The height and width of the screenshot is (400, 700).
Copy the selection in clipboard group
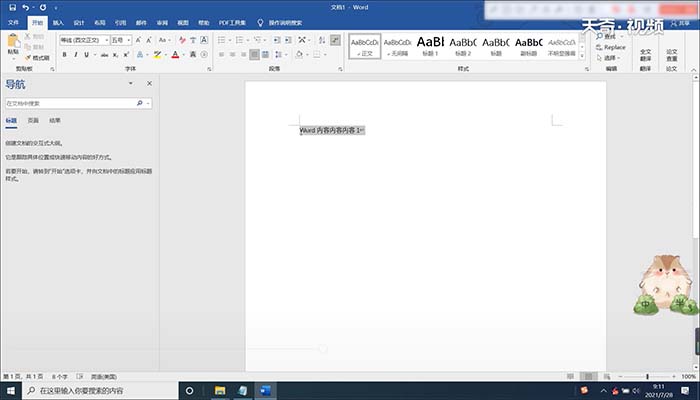34,47
